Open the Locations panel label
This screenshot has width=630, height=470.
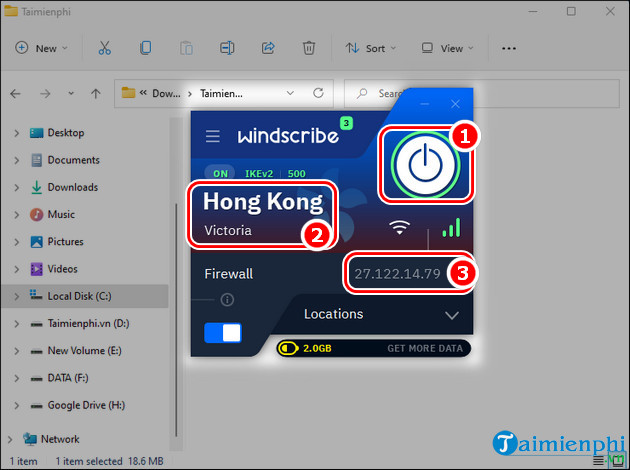(x=333, y=314)
